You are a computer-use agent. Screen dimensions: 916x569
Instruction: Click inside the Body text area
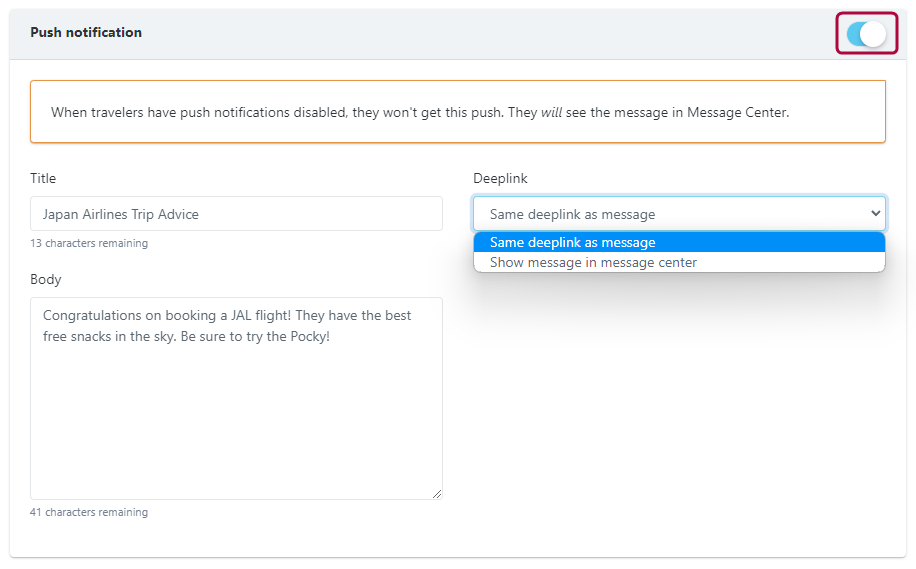[236, 420]
